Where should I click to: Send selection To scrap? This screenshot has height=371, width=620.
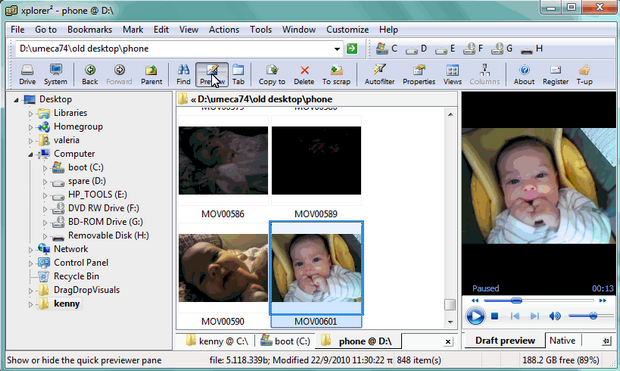pyautogui.click(x=336, y=74)
